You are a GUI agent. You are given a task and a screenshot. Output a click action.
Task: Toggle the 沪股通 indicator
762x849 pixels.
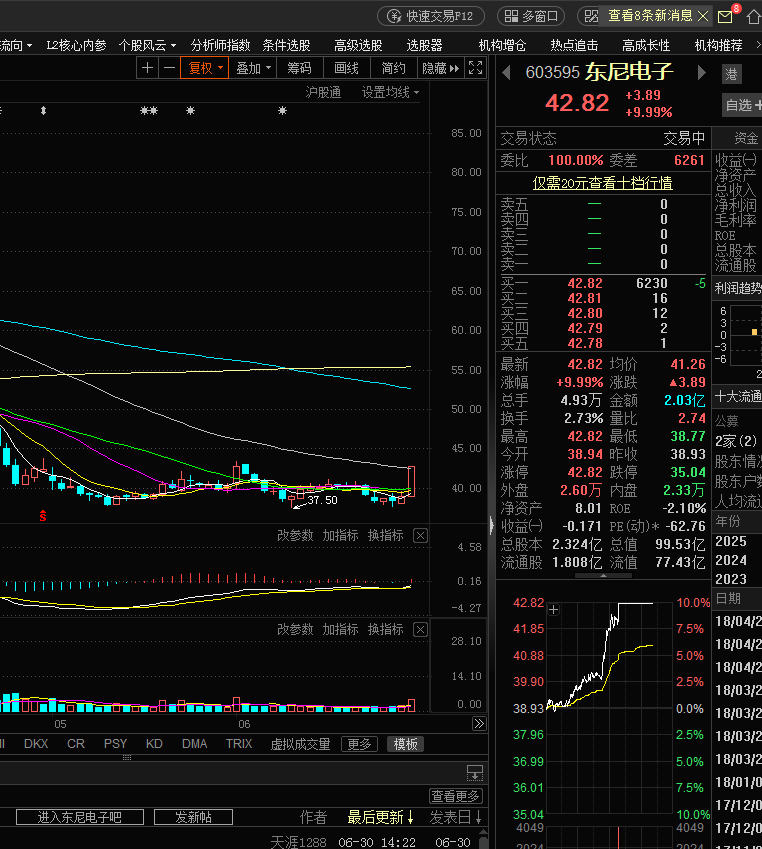(x=323, y=93)
